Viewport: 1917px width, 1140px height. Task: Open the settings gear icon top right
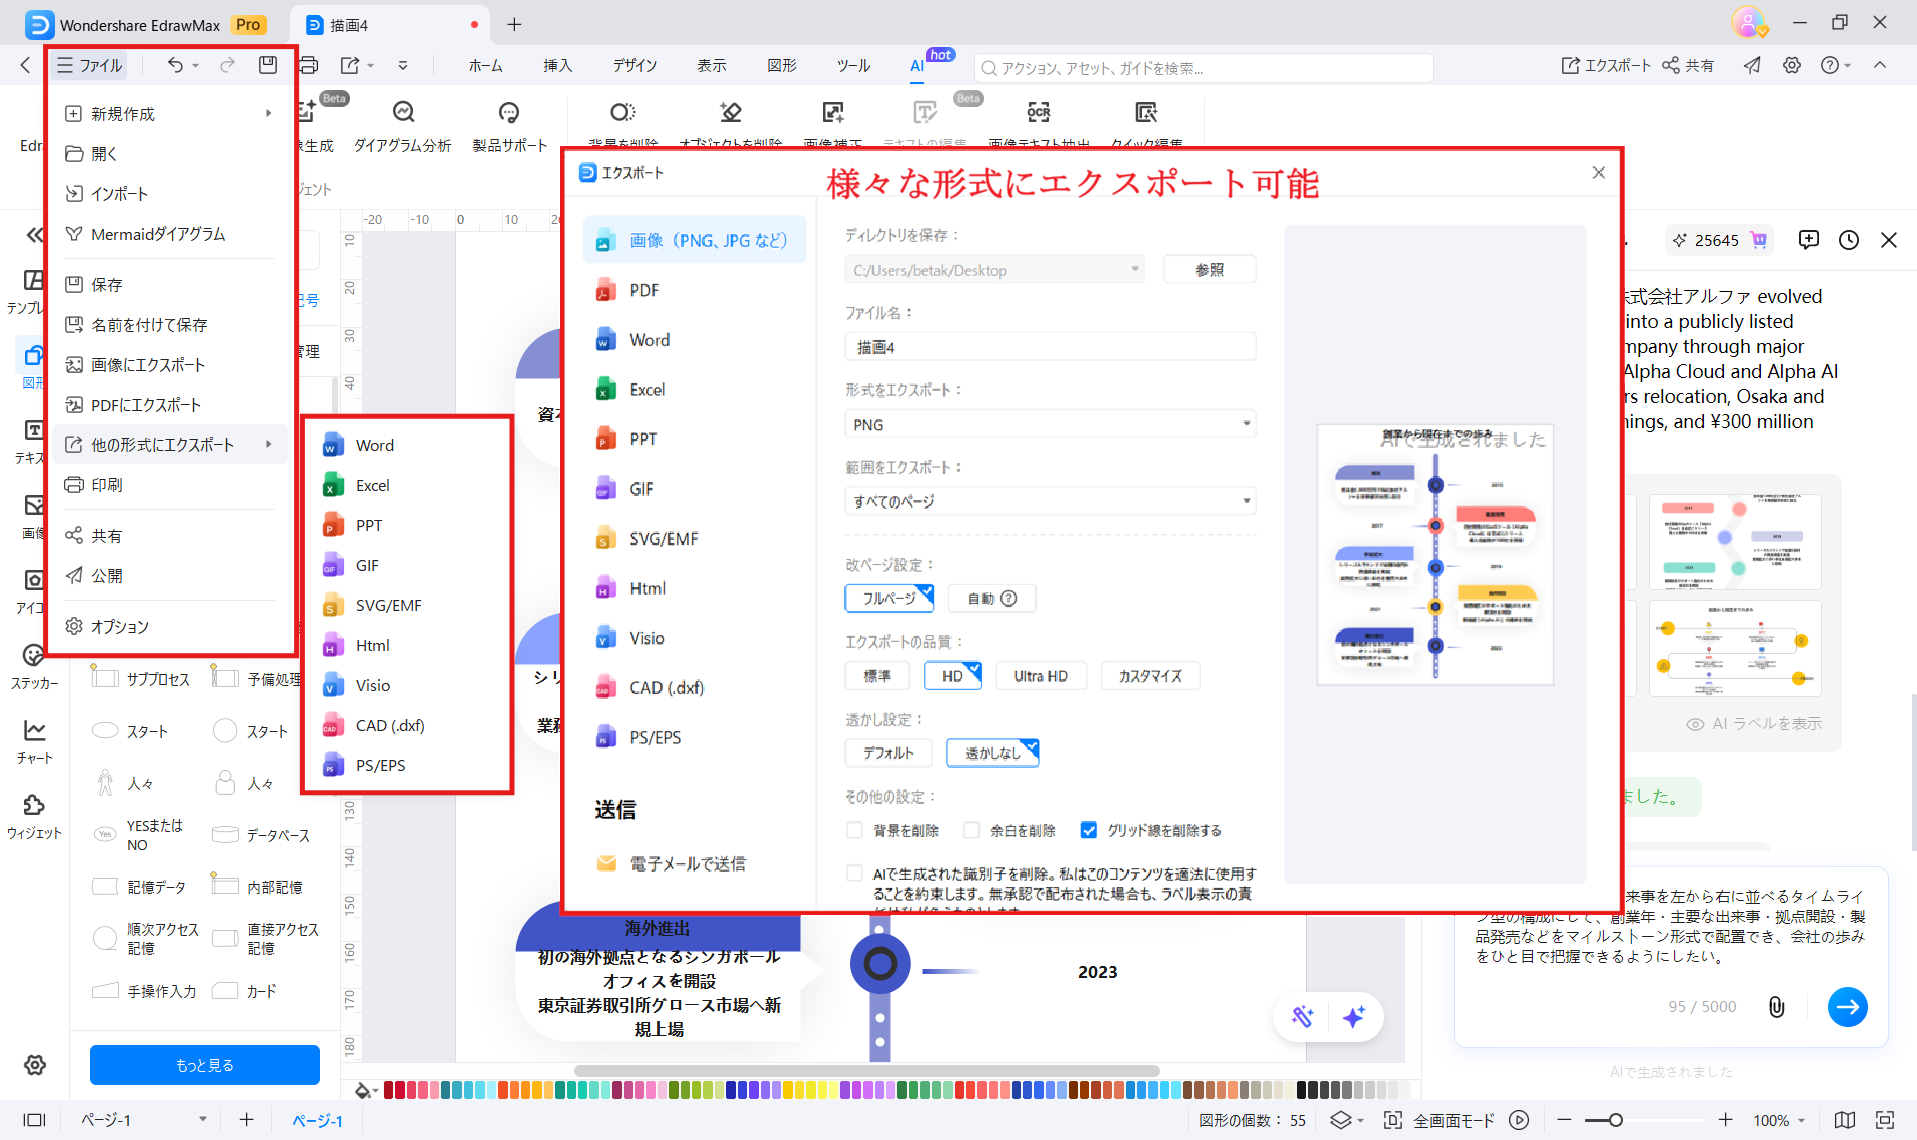coord(1792,65)
